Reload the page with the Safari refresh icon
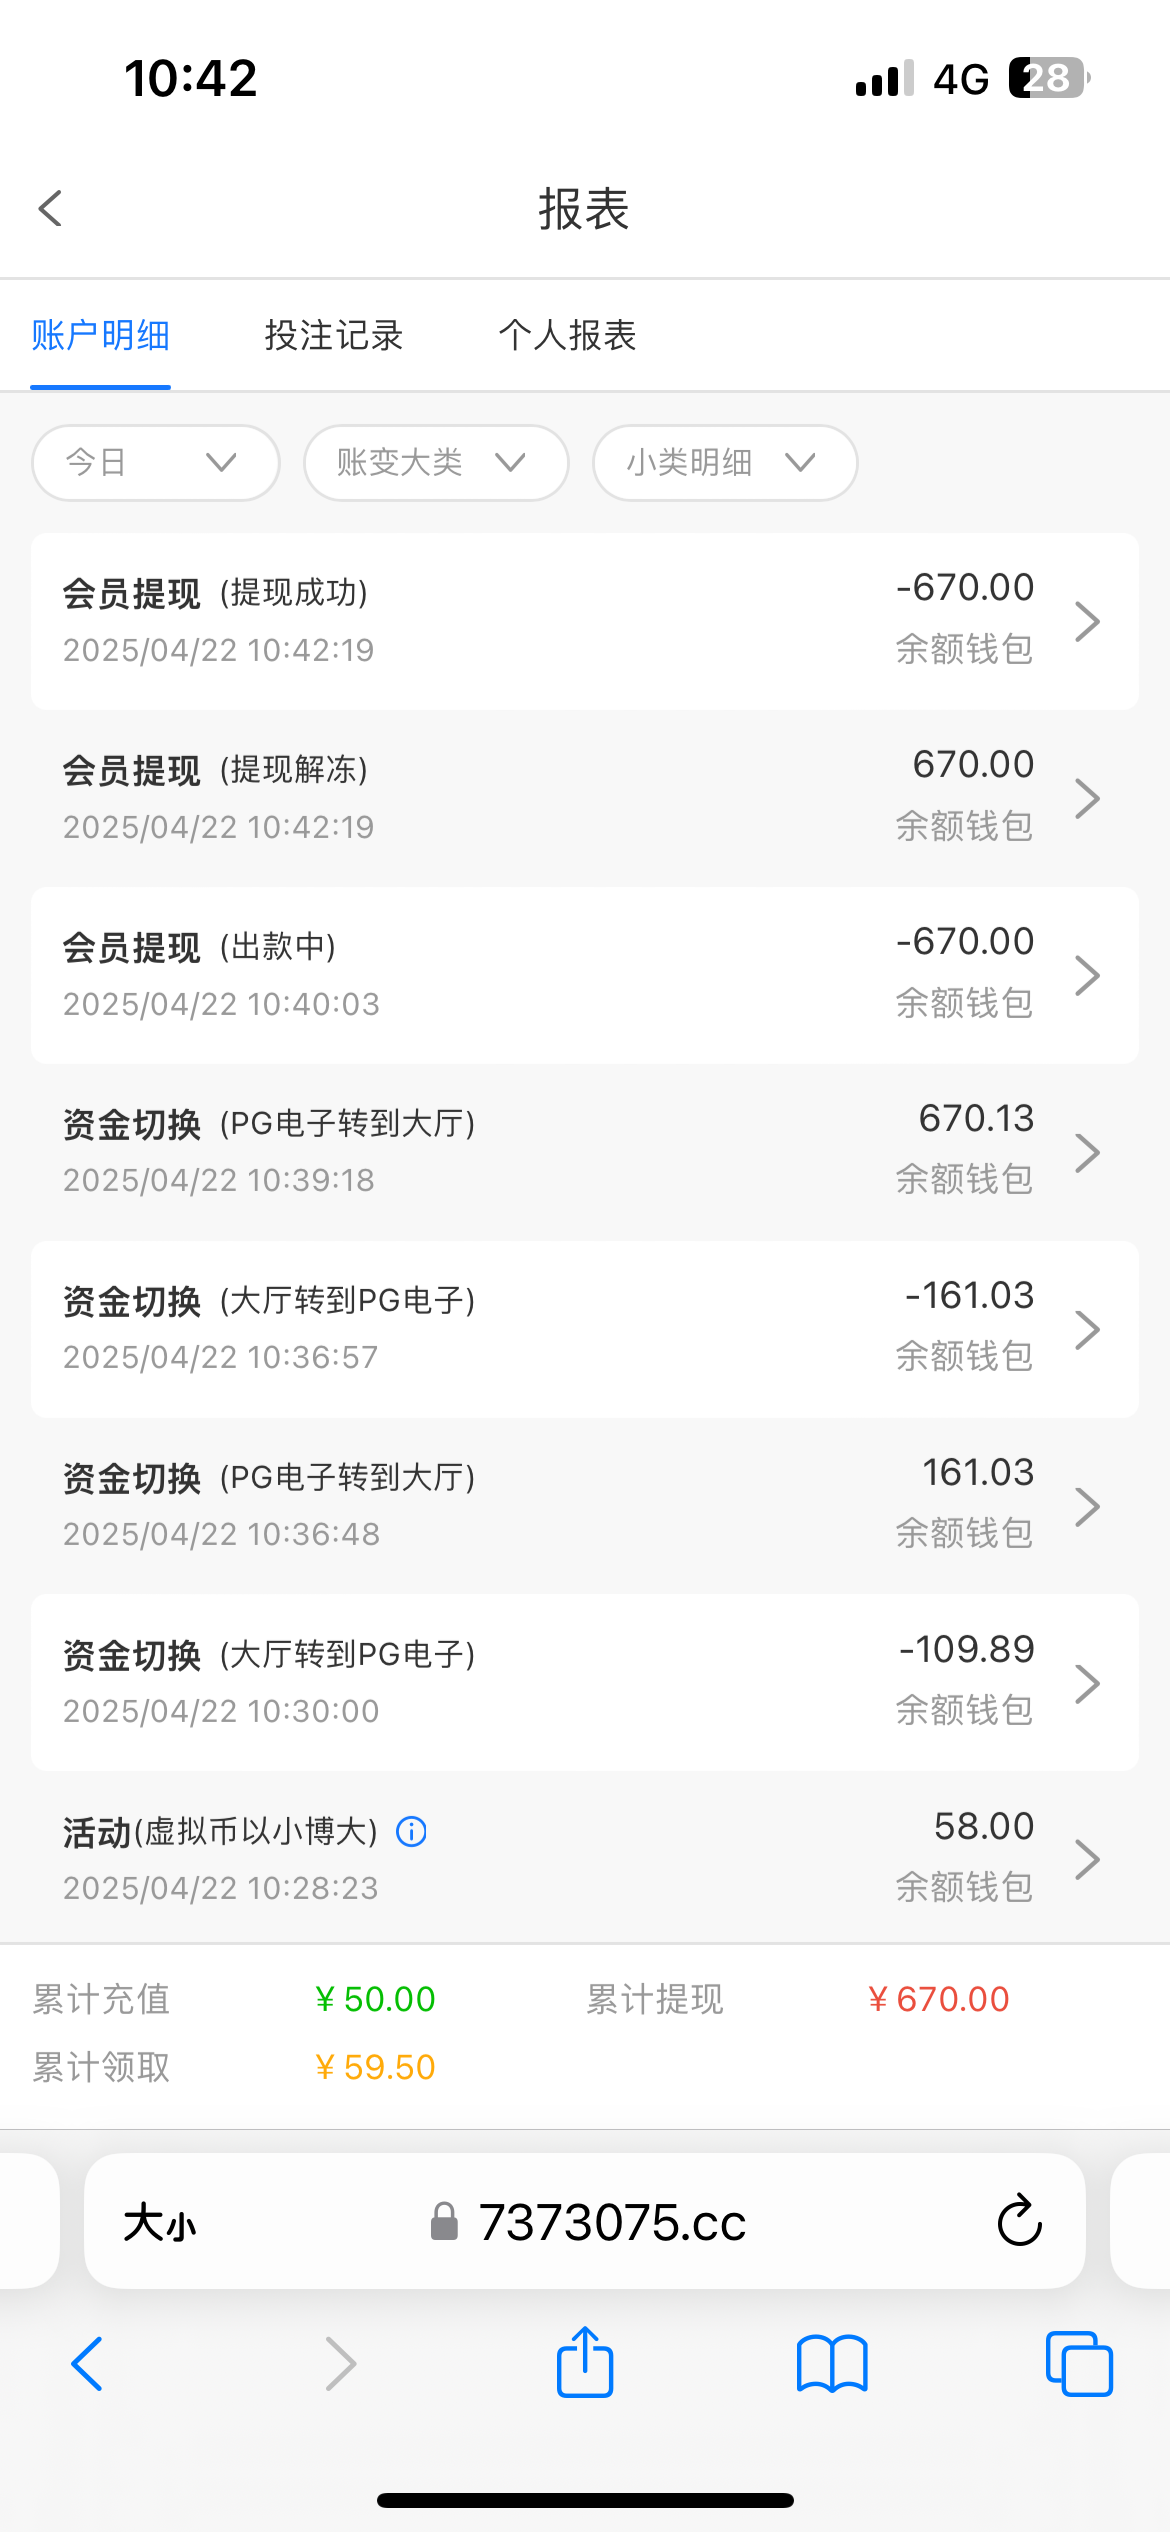The width and height of the screenshot is (1170, 2532). (1019, 2221)
